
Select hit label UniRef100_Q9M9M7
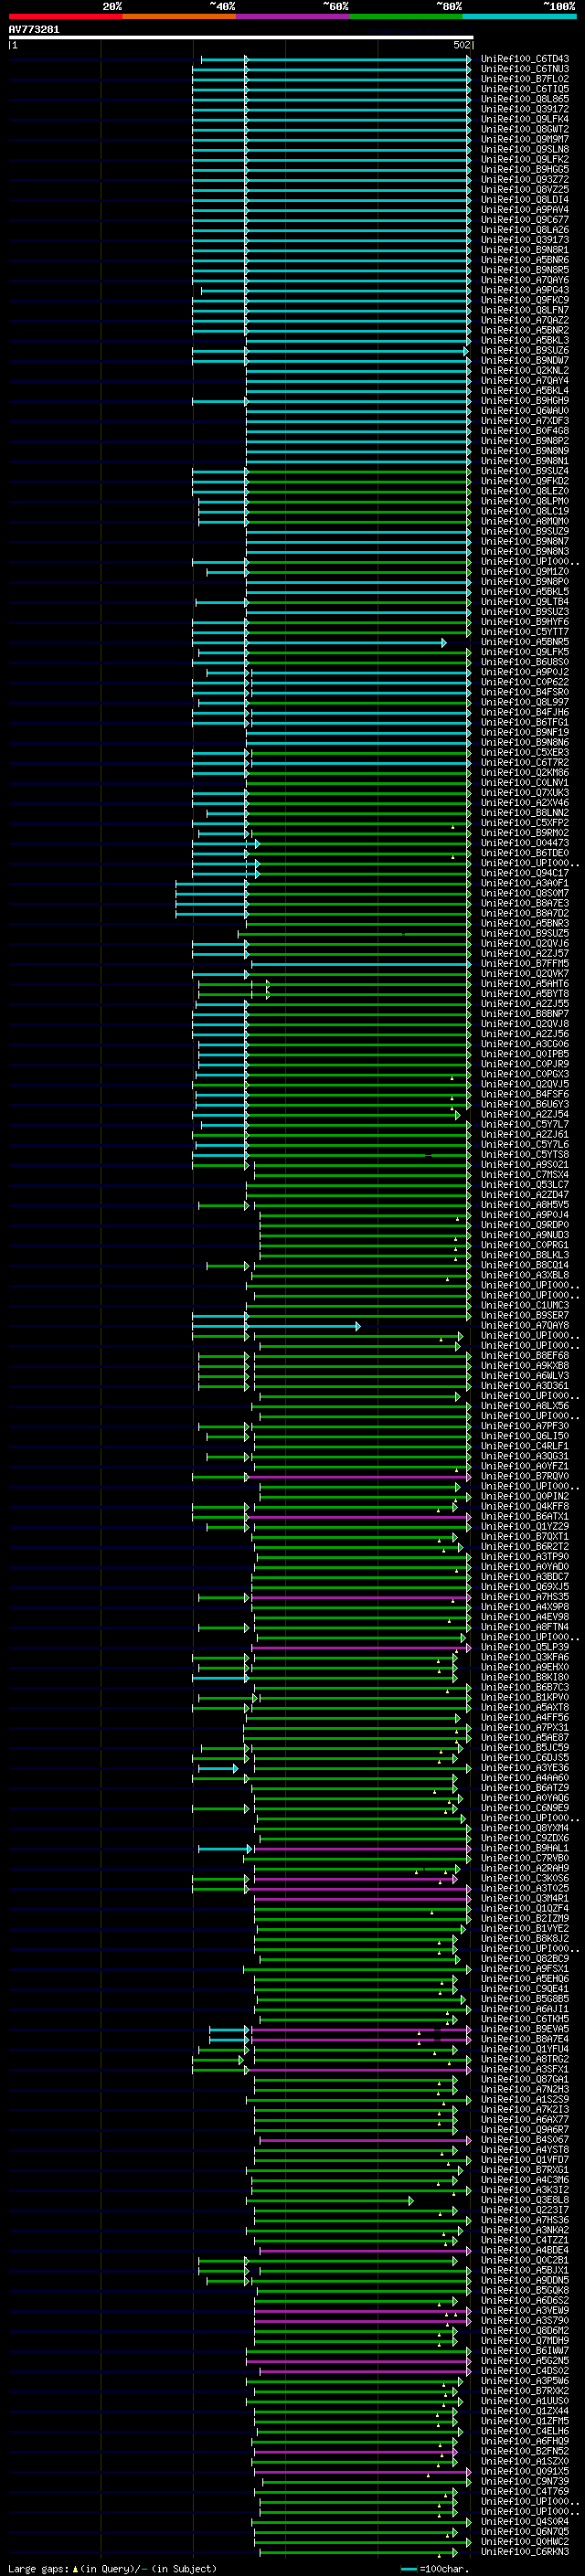point(525,139)
